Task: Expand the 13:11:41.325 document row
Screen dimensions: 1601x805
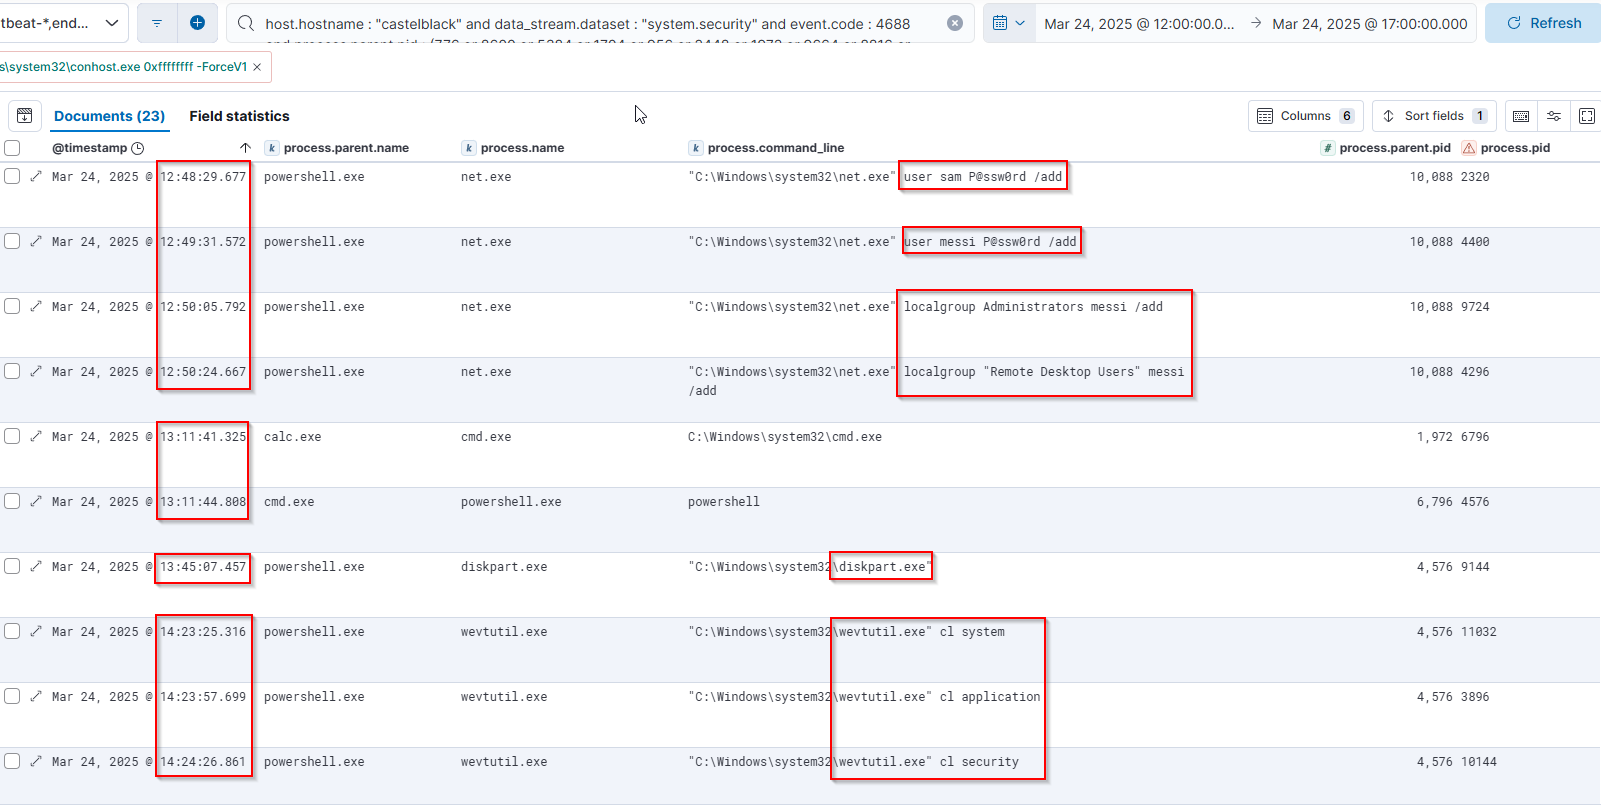Action: click(x=36, y=436)
